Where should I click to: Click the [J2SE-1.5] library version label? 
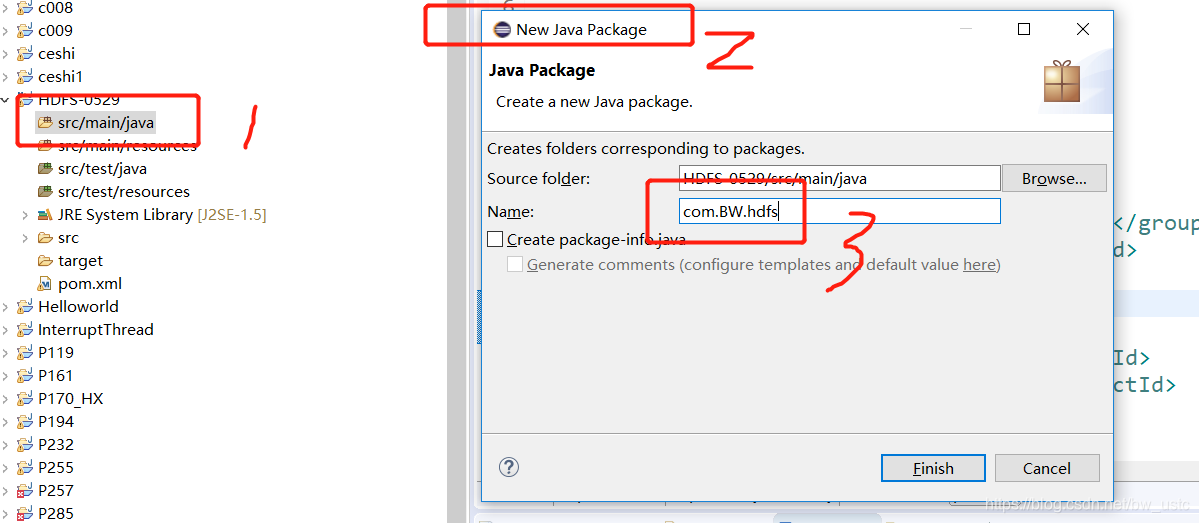pos(232,215)
